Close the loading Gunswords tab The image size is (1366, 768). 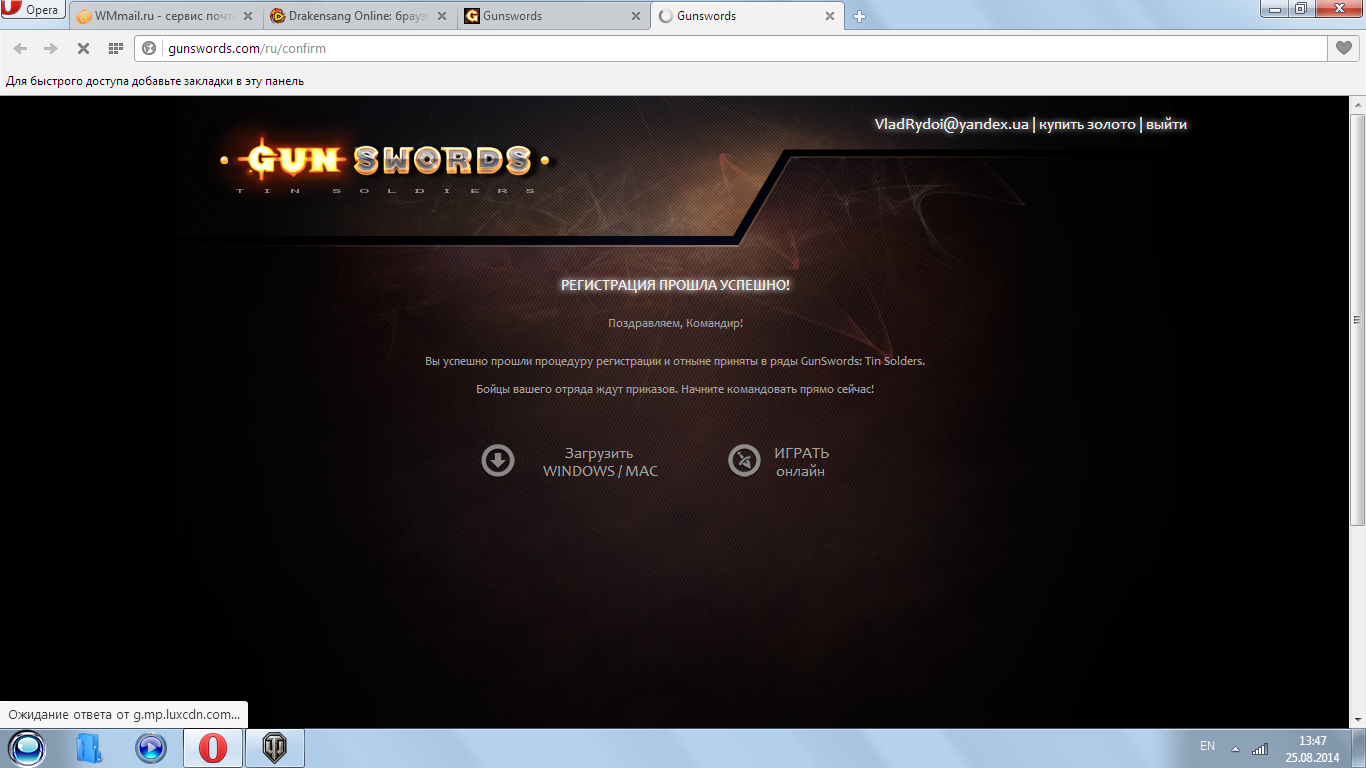[830, 16]
